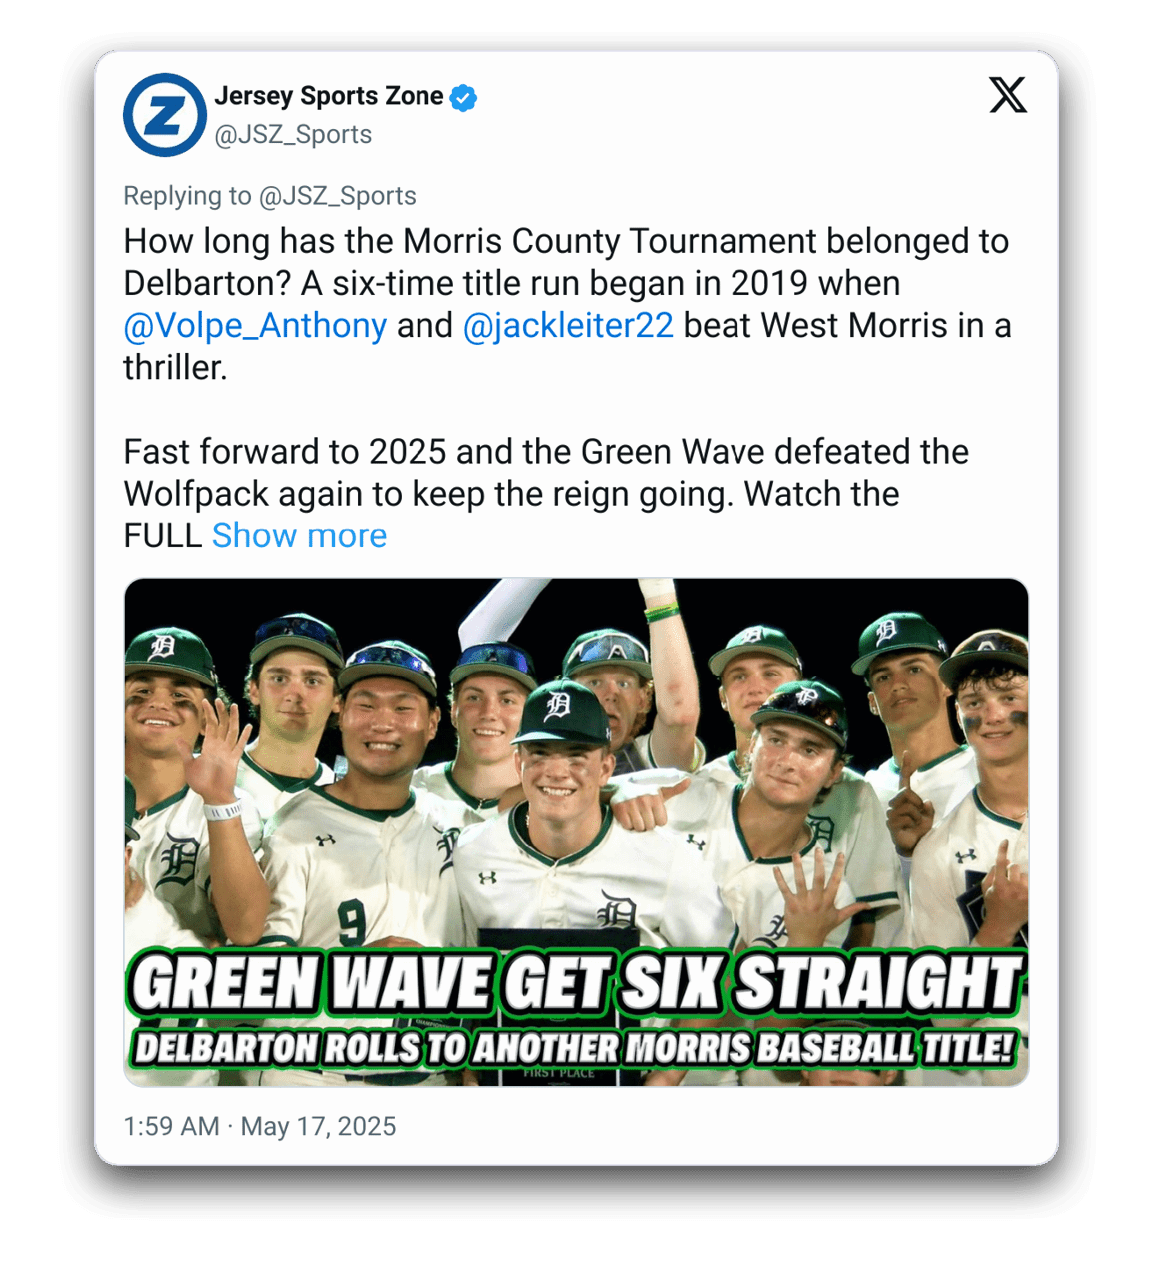Image resolution: width=1153 pixels, height=1288 pixels.
Task: Expand the tweet with Show more
Action: coord(299,536)
